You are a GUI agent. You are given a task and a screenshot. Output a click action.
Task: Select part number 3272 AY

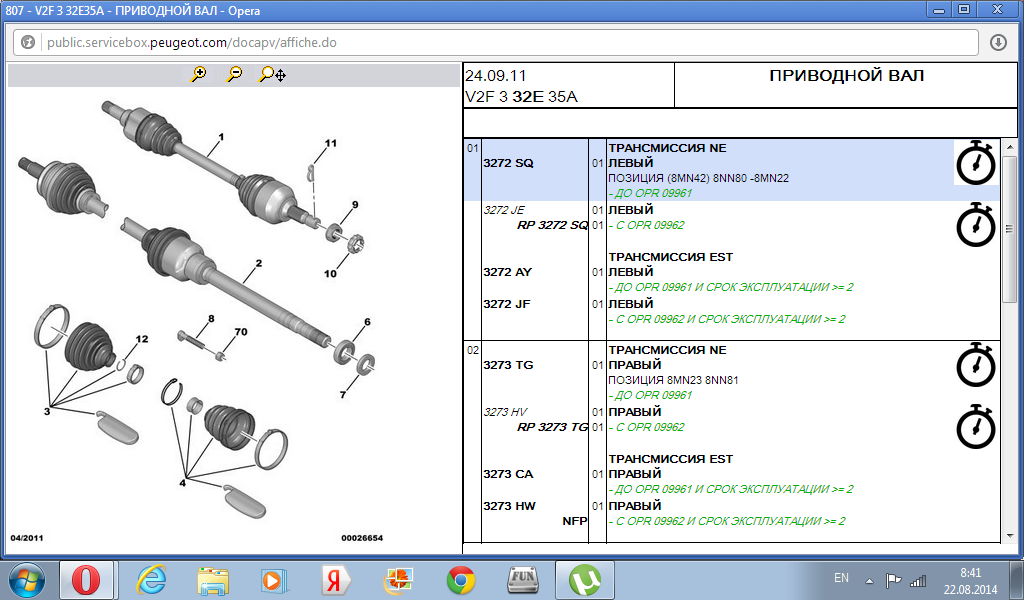[x=509, y=272]
